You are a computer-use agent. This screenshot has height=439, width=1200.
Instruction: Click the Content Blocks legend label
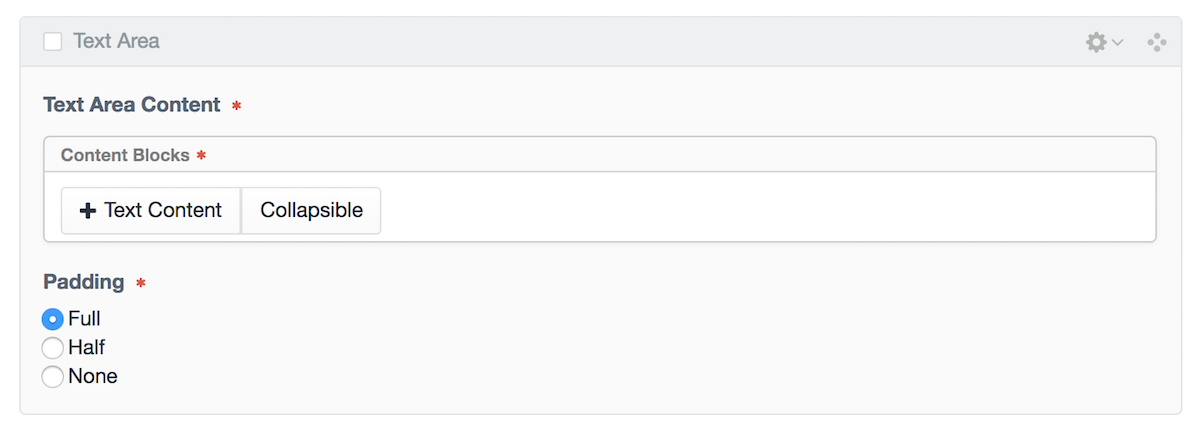pyautogui.click(x=125, y=155)
